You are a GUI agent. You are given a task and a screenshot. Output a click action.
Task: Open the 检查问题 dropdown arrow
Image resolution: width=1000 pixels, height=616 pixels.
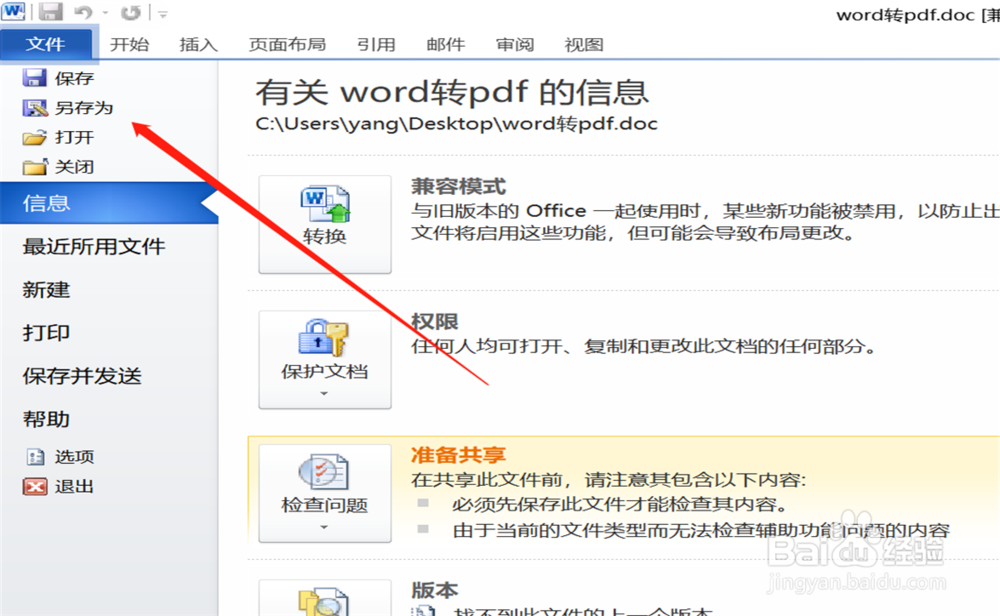click(x=324, y=528)
